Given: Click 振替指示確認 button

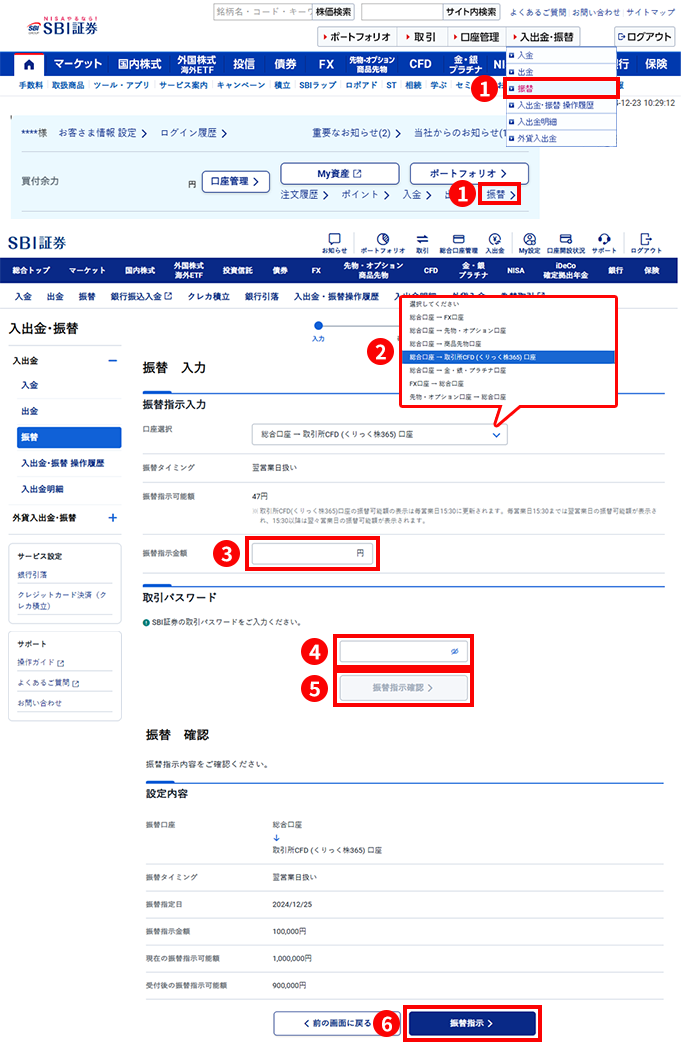Looking at the screenshot, I should click(x=403, y=688).
